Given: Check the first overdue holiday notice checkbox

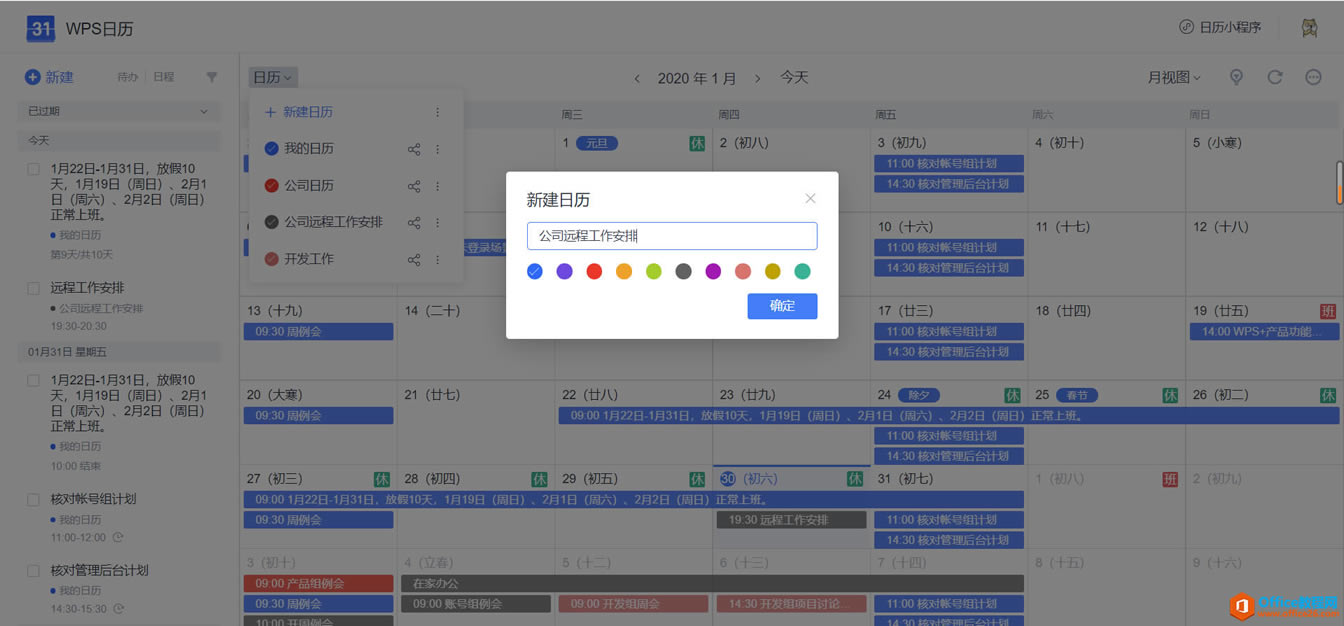Looking at the screenshot, I should pos(33,169).
